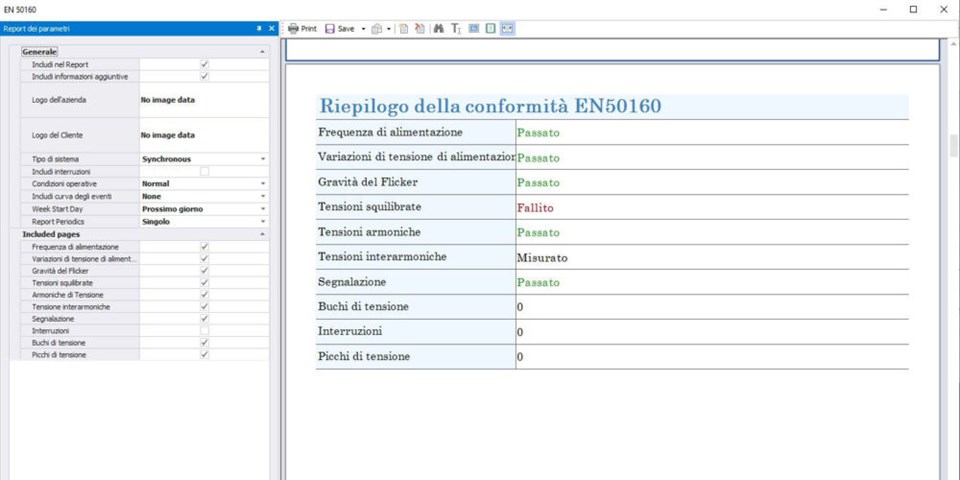
Task: Collapse the Generale section
Action: (262, 51)
